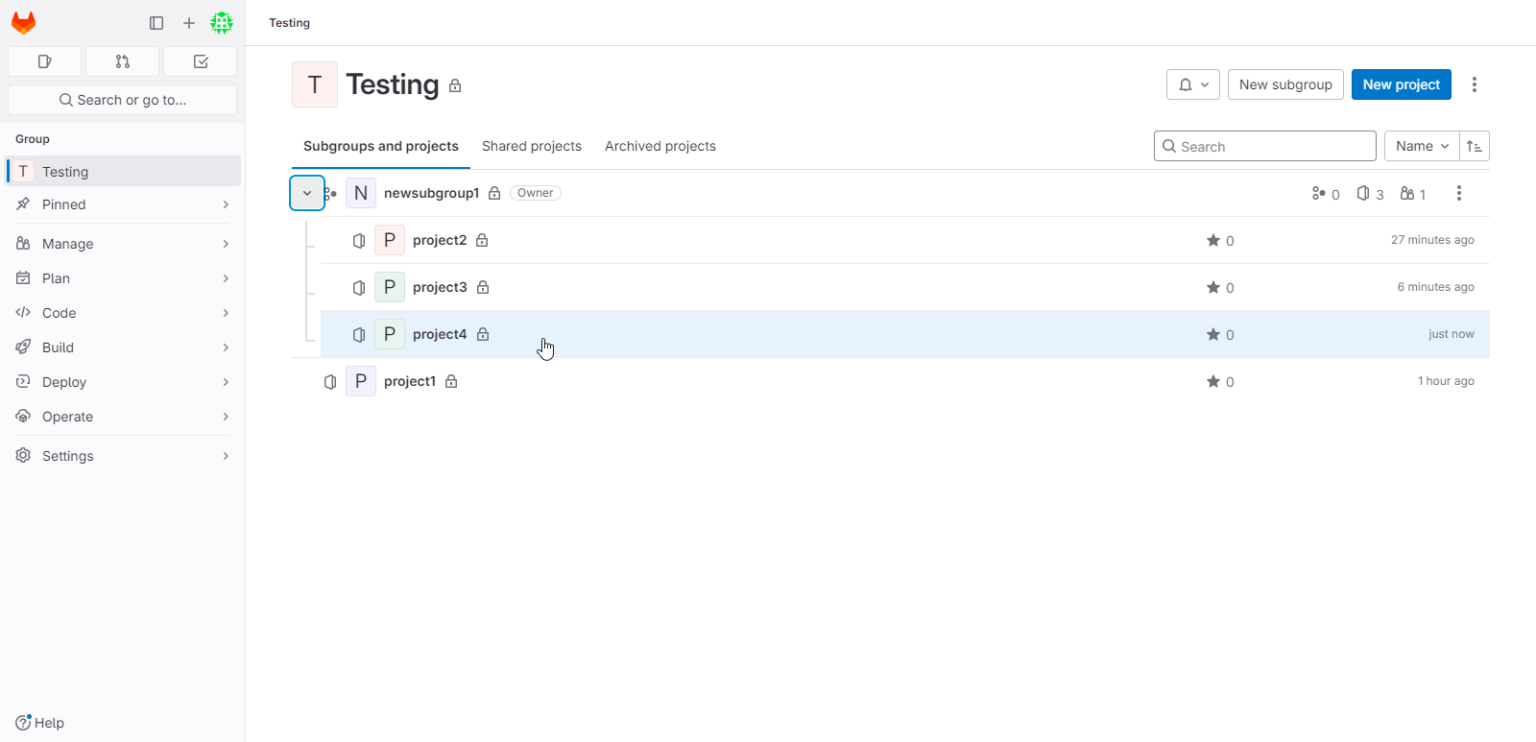Image resolution: width=1536 pixels, height=742 pixels.
Task: Expand the Deploy sidebar section
Action: (123, 382)
